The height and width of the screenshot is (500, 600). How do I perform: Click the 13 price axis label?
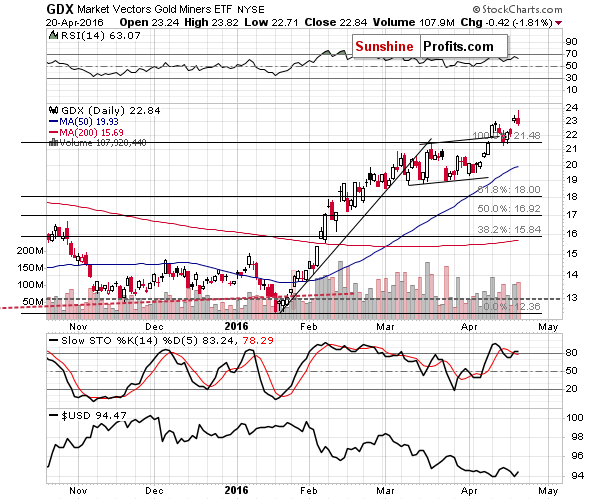pos(571,298)
